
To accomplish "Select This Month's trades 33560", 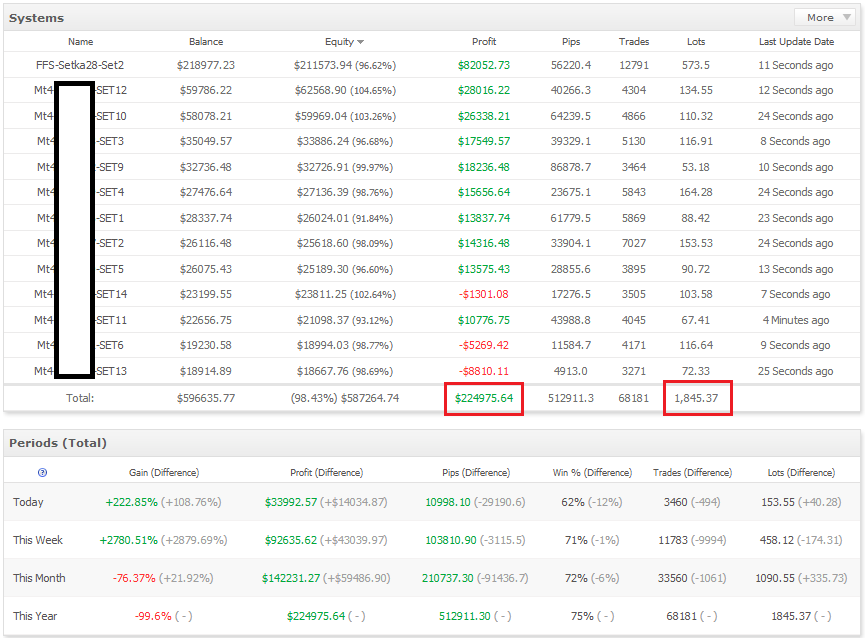I will (672, 578).
